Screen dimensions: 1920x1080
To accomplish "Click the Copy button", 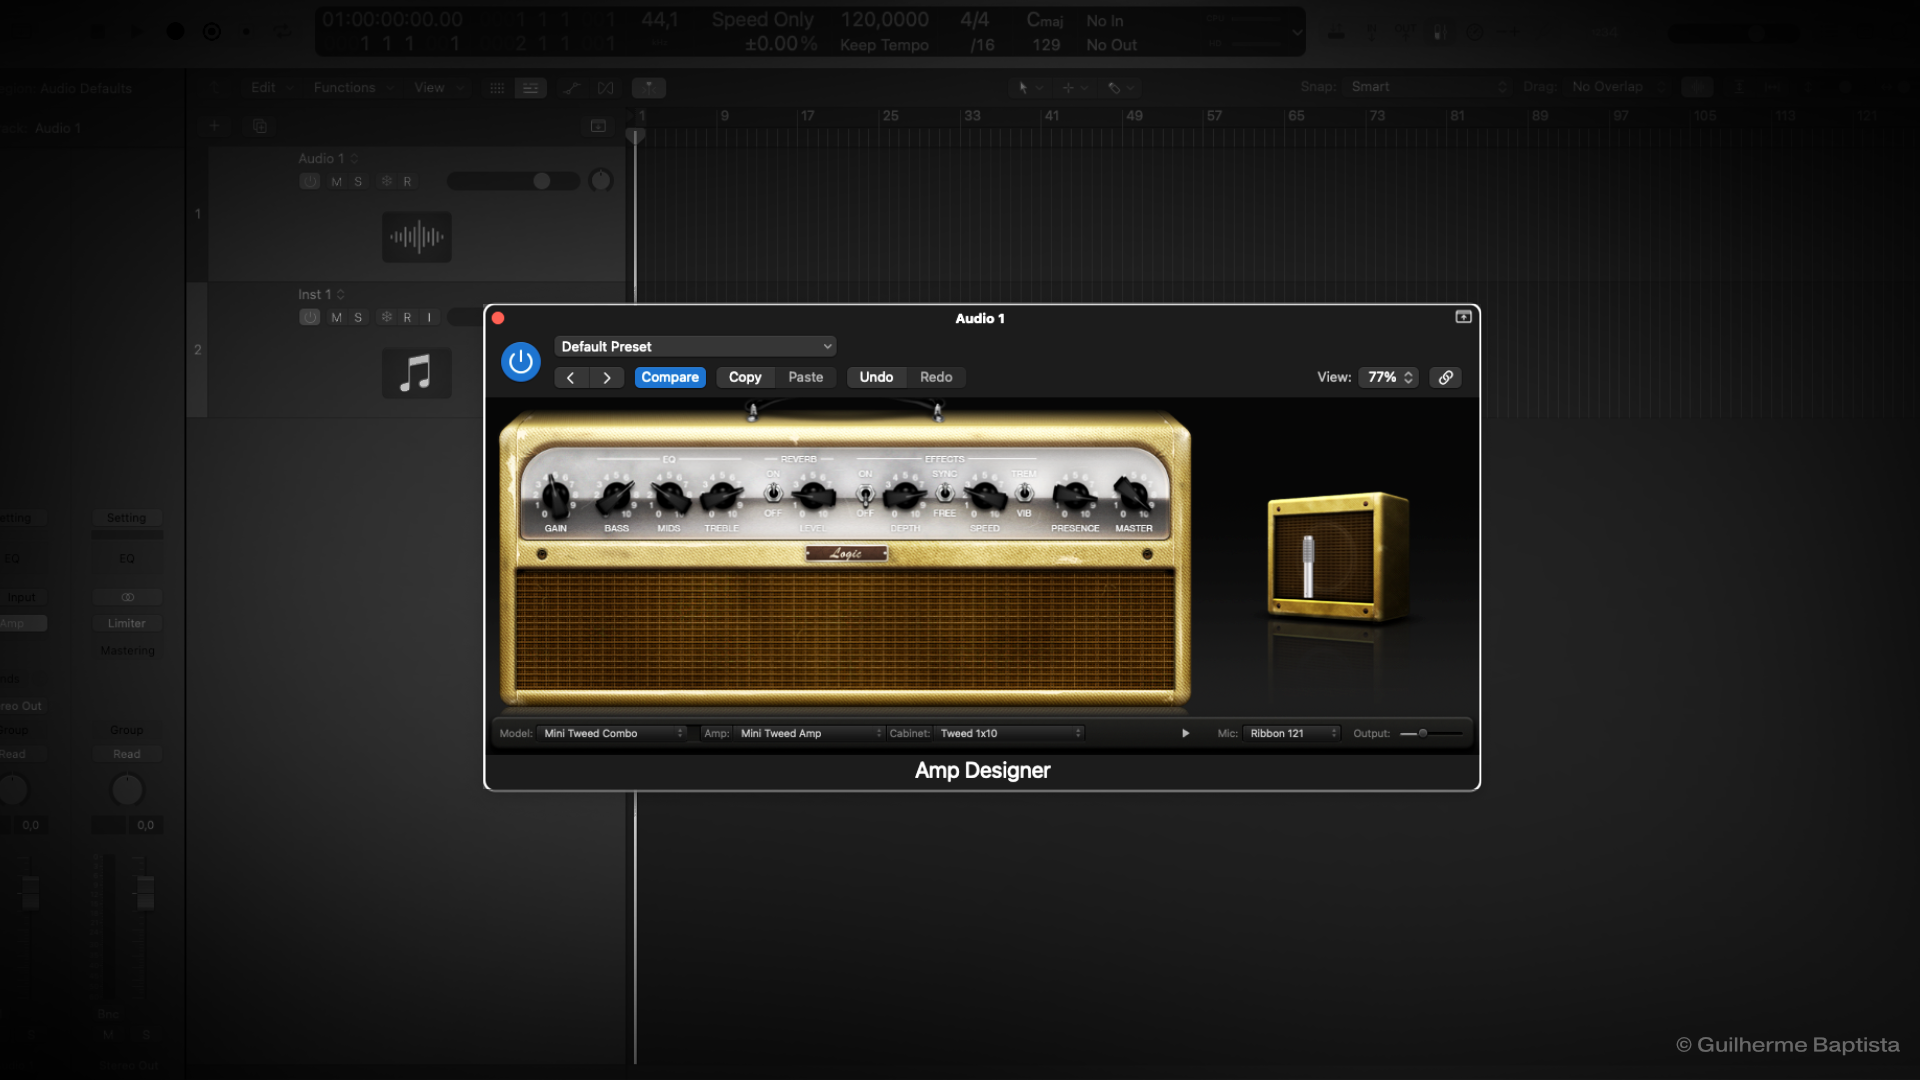I will coord(745,377).
